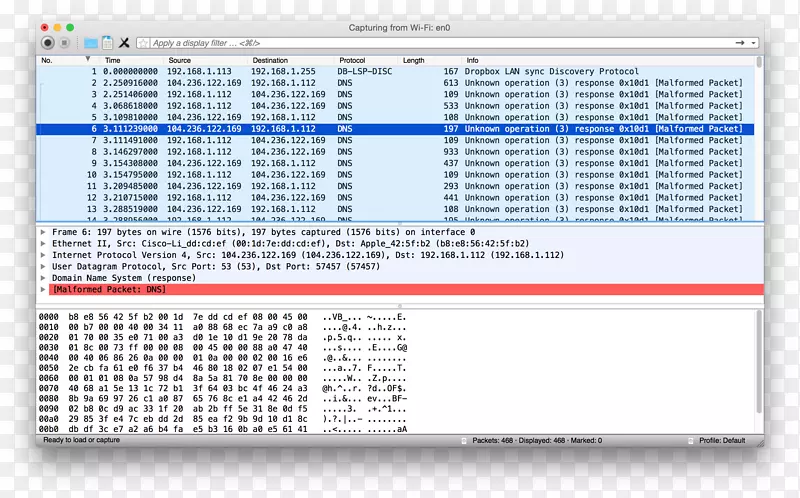Click the stop capture button
This screenshot has width=800, height=498.
click(64, 43)
